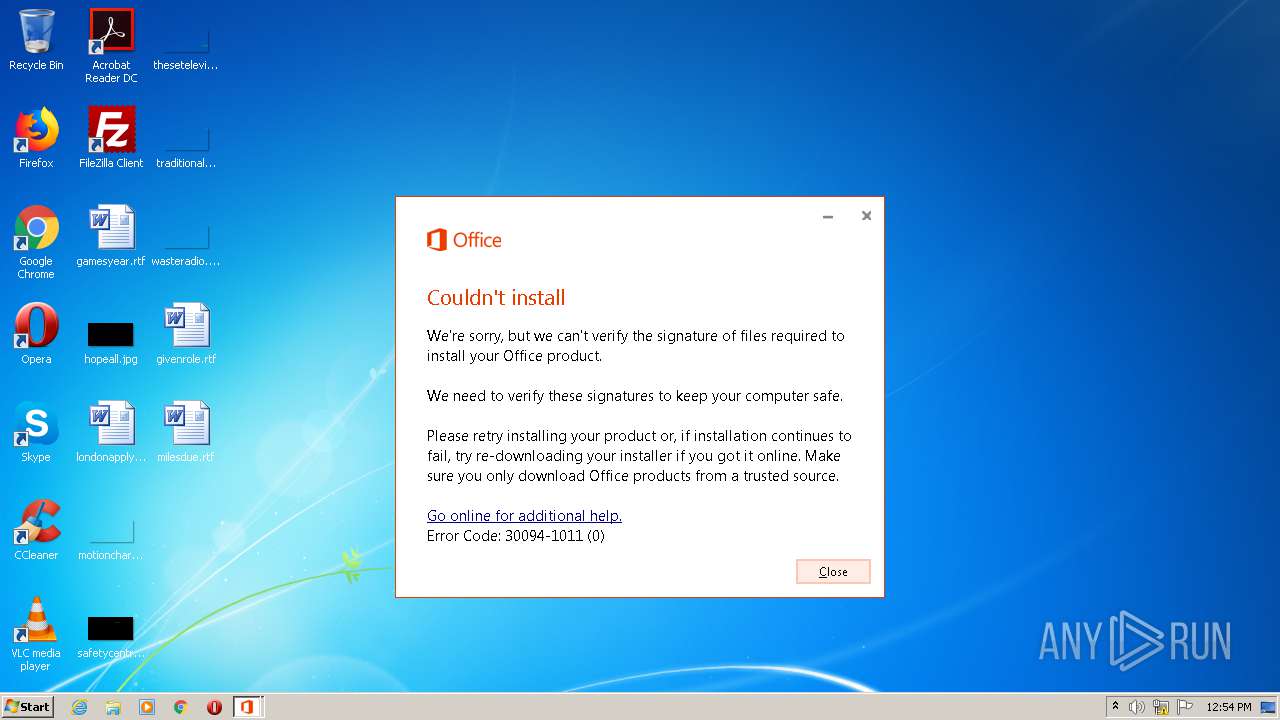Switch to Office installer taskbar button
The width and height of the screenshot is (1280, 720).
click(247, 707)
